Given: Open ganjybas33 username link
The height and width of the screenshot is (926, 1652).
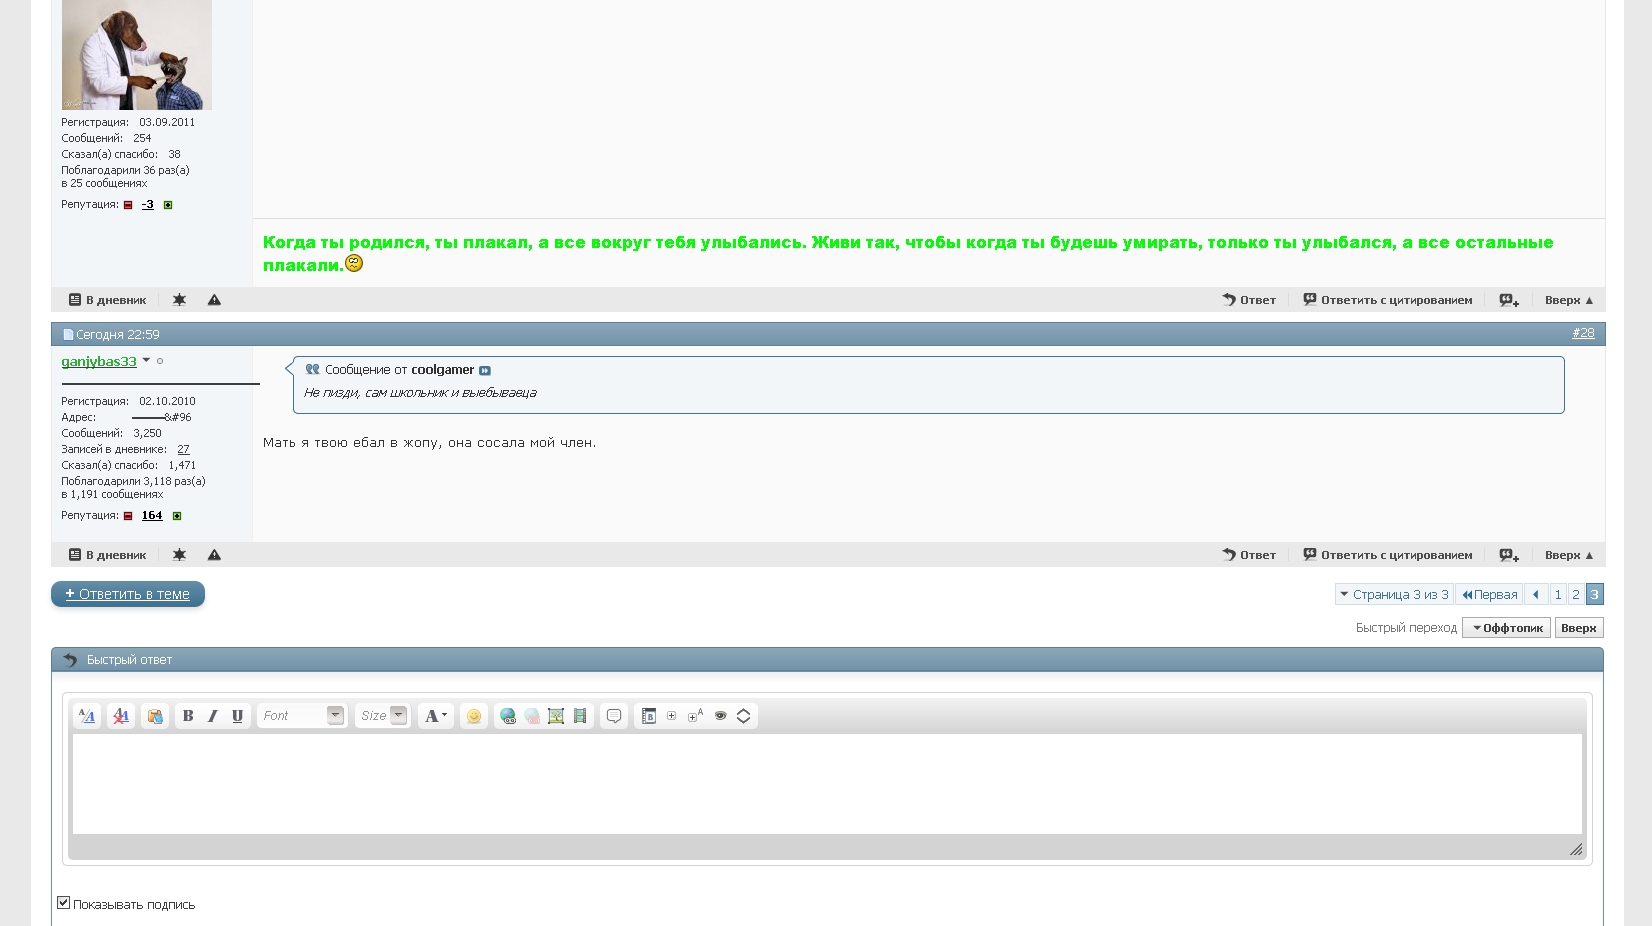Looking at the screenshot, I should pos(99,362).
